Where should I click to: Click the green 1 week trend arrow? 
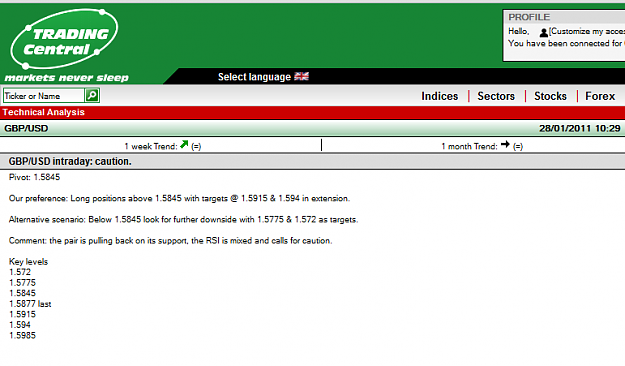click(184, 144)
